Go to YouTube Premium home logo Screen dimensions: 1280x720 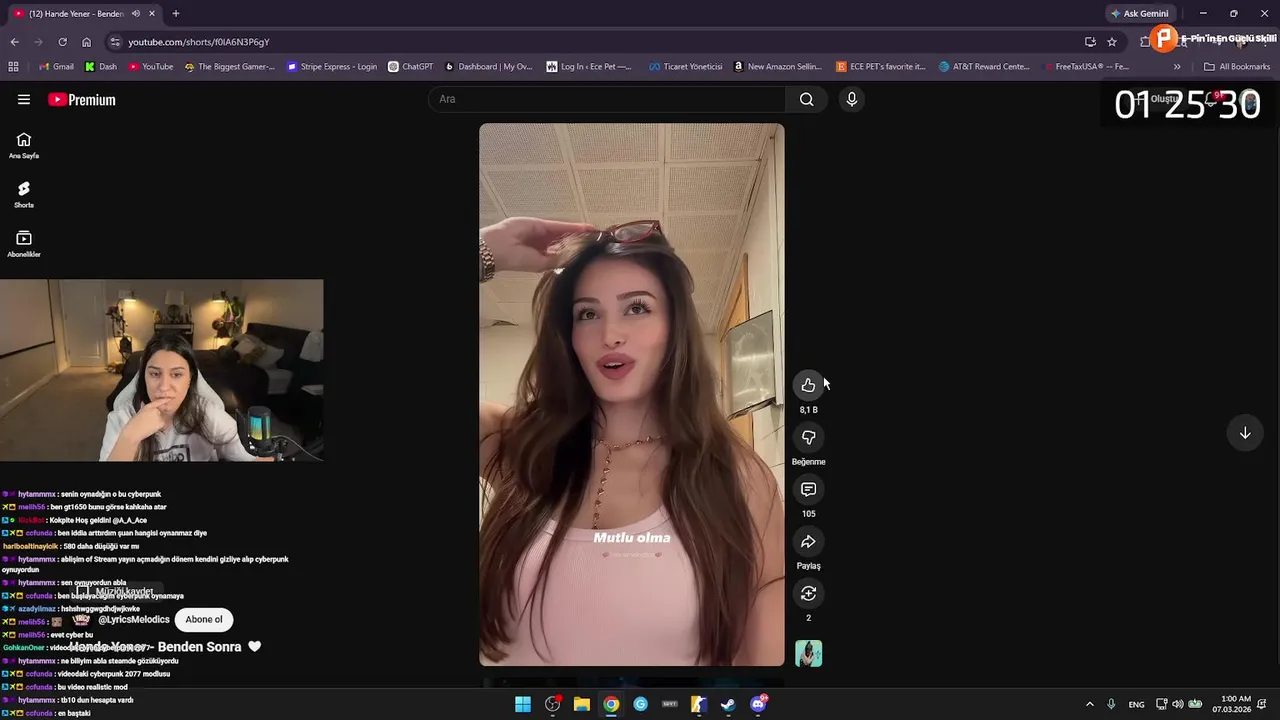tap(82, 99)
